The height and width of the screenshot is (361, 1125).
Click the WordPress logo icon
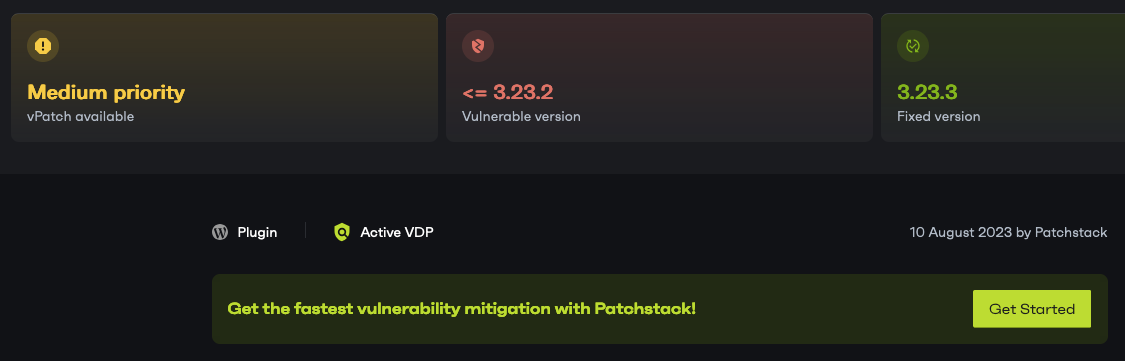220,233
